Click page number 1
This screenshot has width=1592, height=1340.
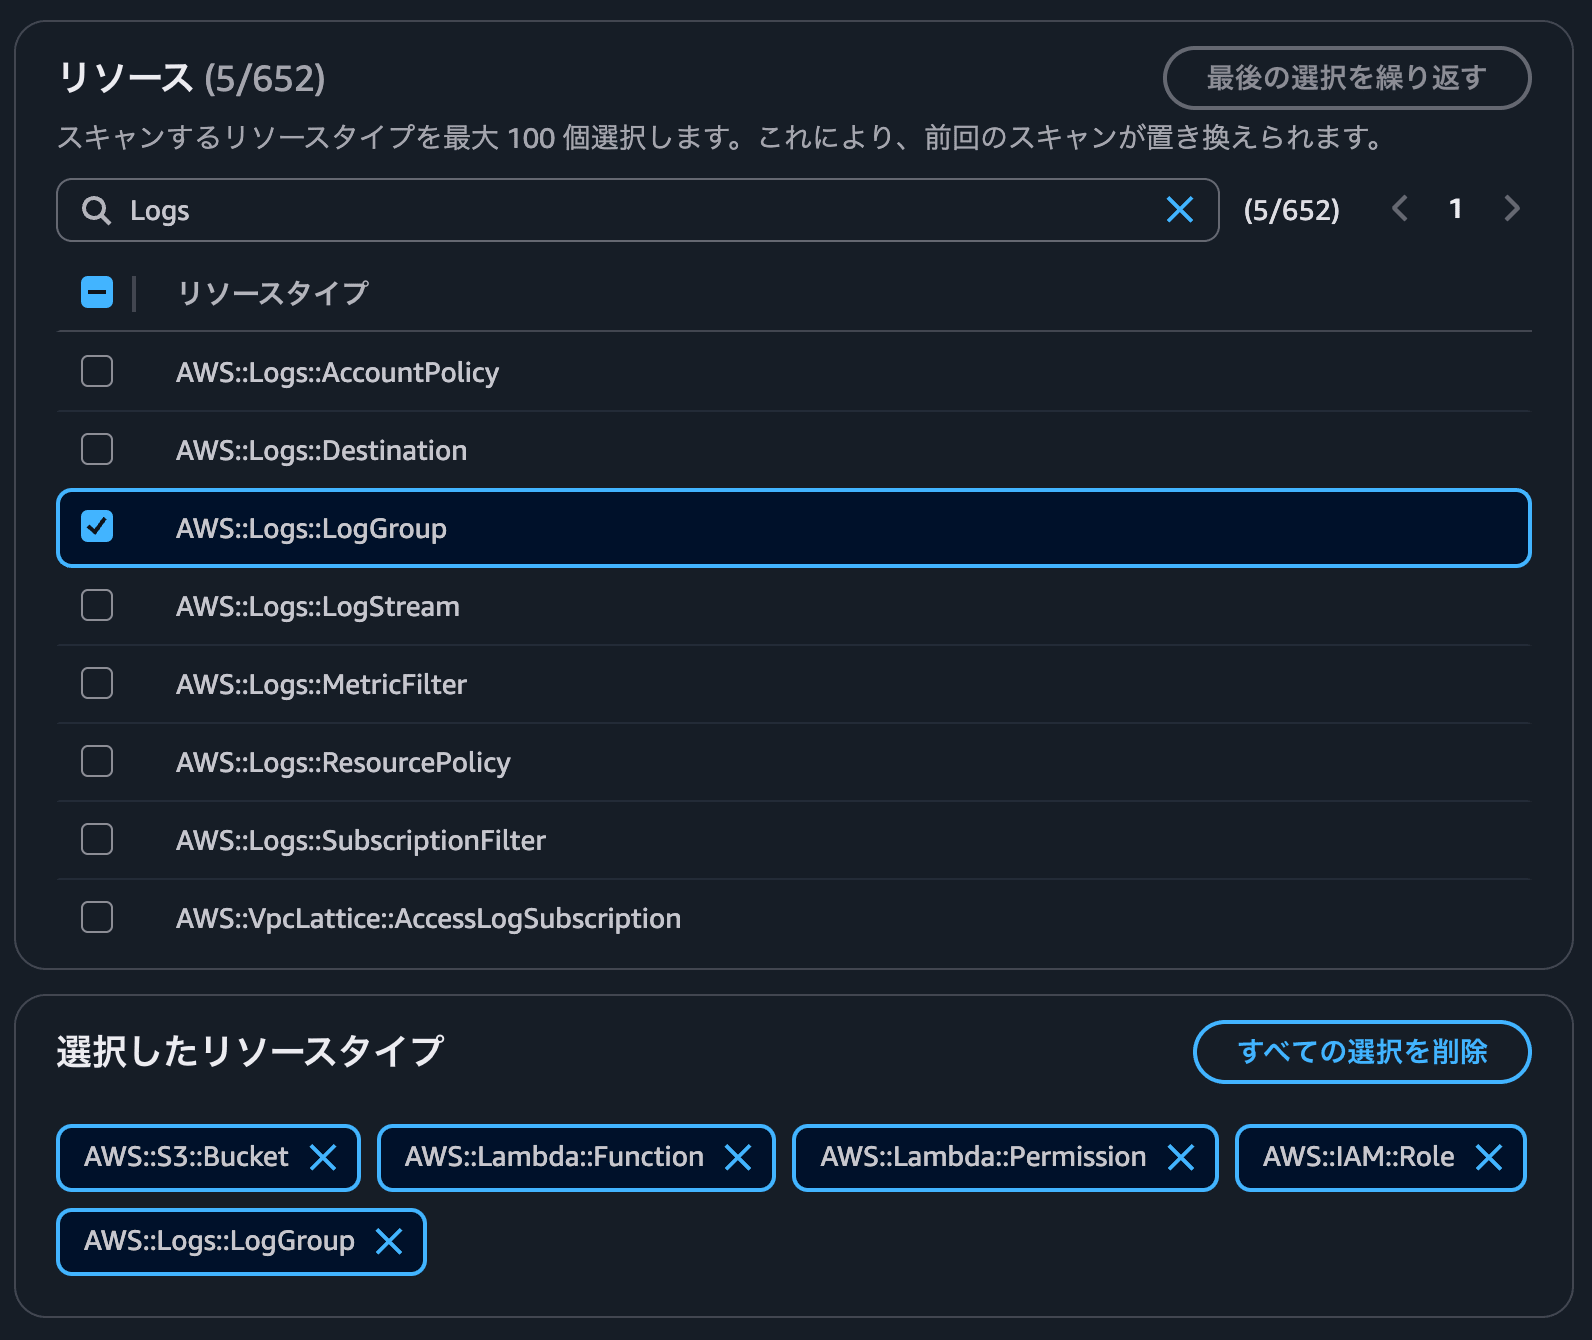[x=1456, y=209]
